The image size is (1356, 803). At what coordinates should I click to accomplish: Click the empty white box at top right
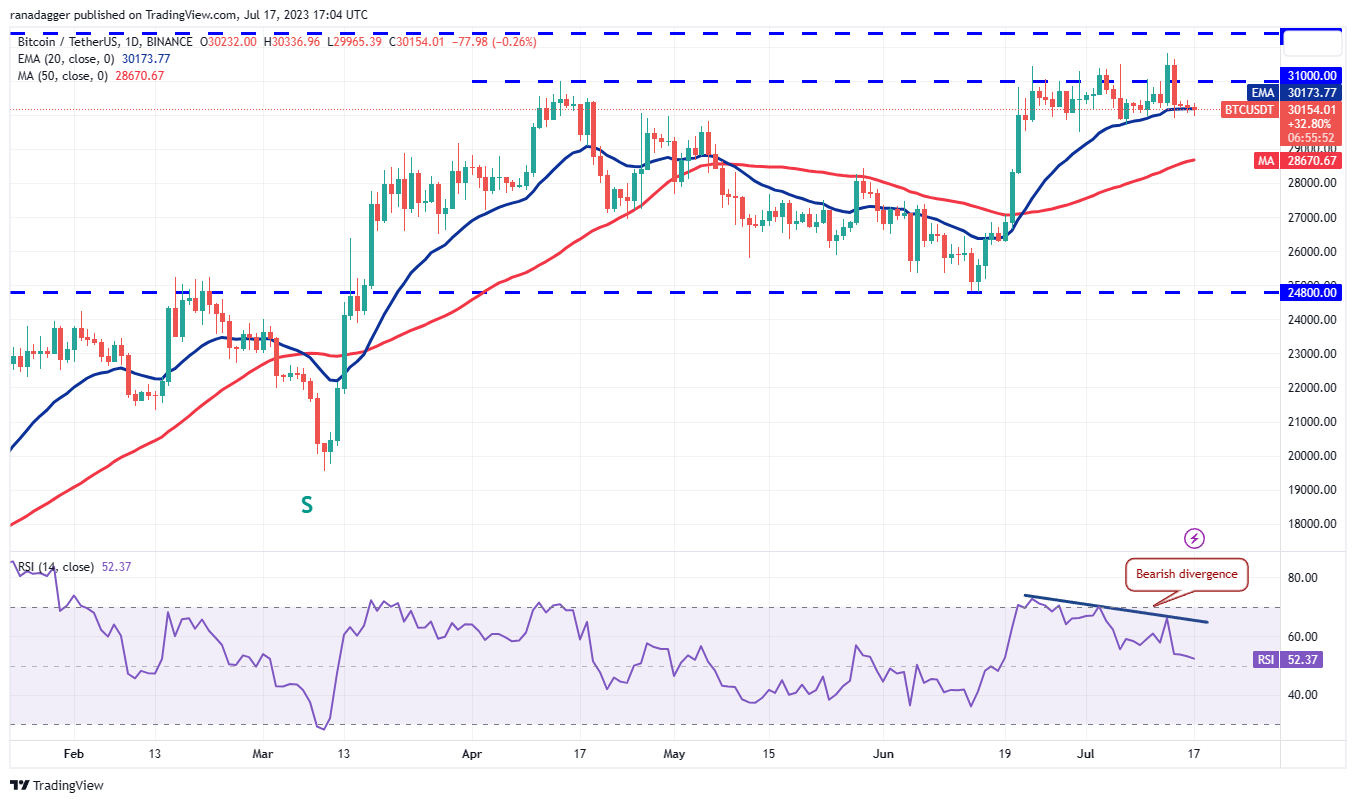tap(1311, 42)
